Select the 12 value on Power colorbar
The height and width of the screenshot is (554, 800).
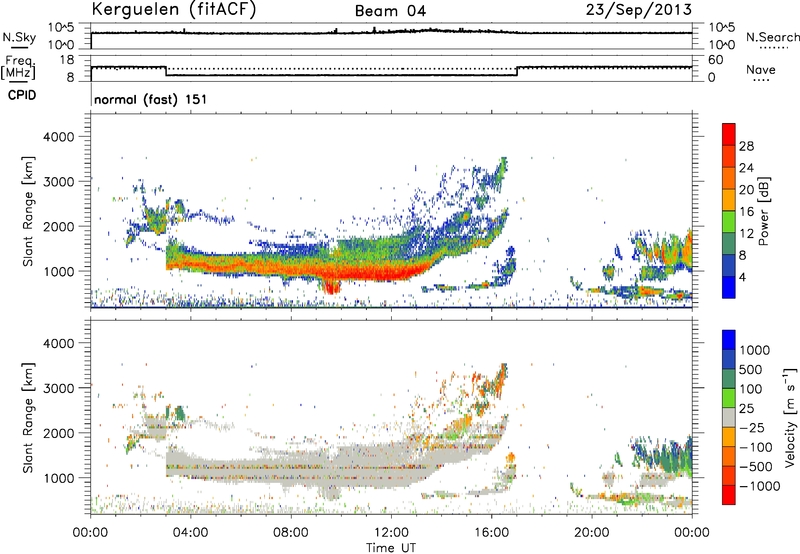tap(746, 234)
